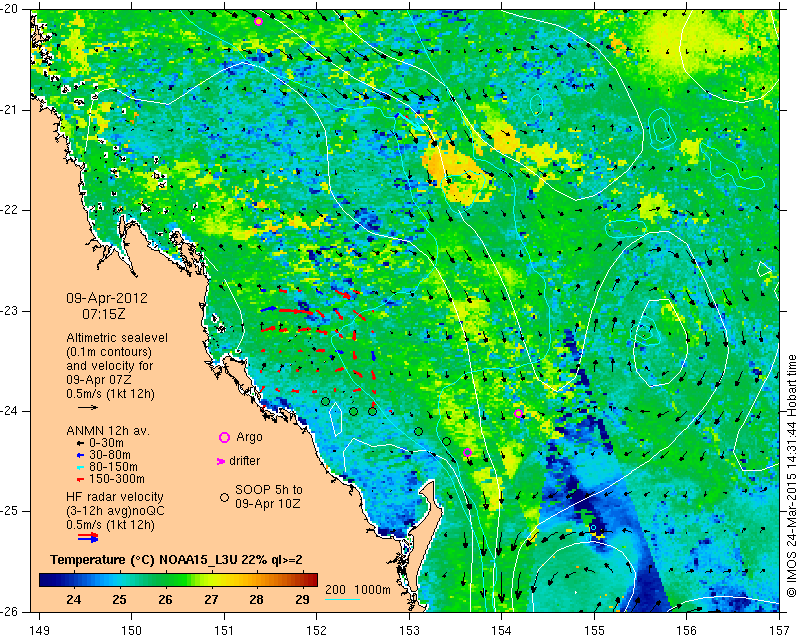Click the 'Altimetric sealevel' legend text
The height and width of the screenshot is (640, 800).
pyautogui.click(x=117, y=338)
